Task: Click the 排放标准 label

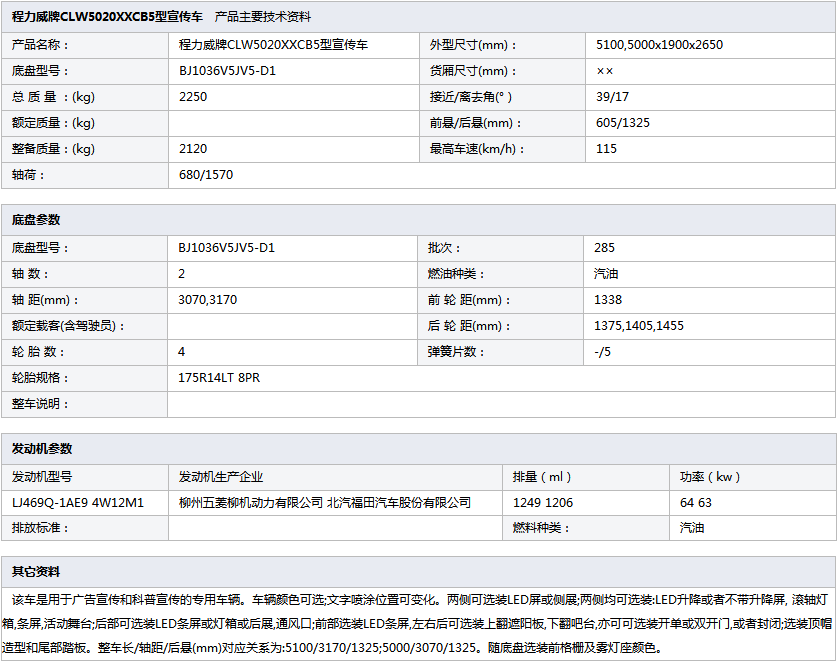Action: [40, 528]
